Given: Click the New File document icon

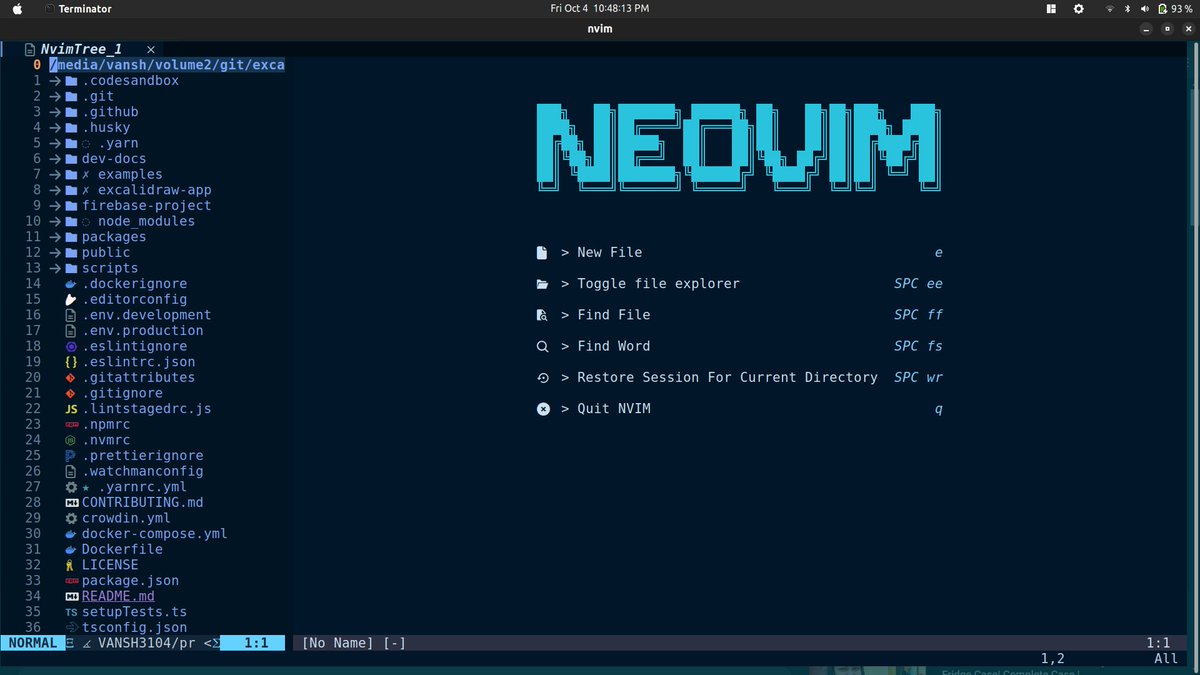Looking at the screenshot, I should pos(542,253).
